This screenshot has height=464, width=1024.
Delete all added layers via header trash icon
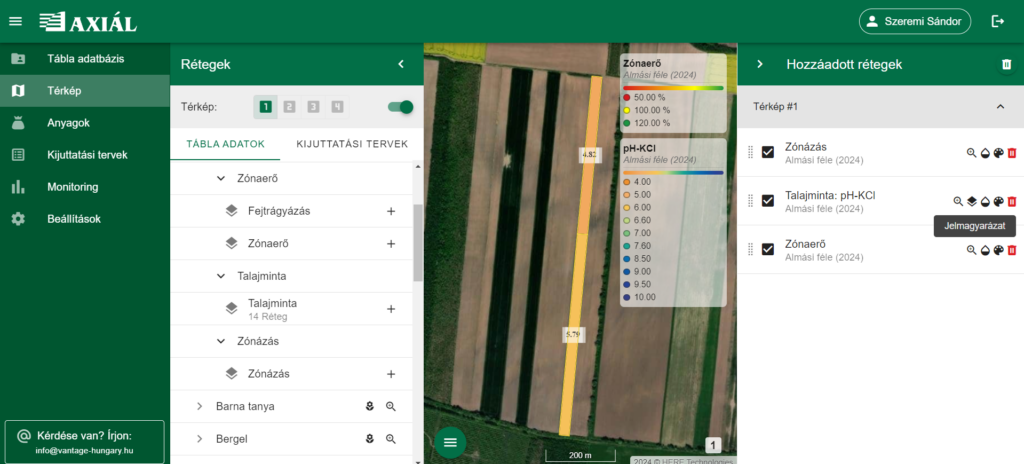(1006, 64)
